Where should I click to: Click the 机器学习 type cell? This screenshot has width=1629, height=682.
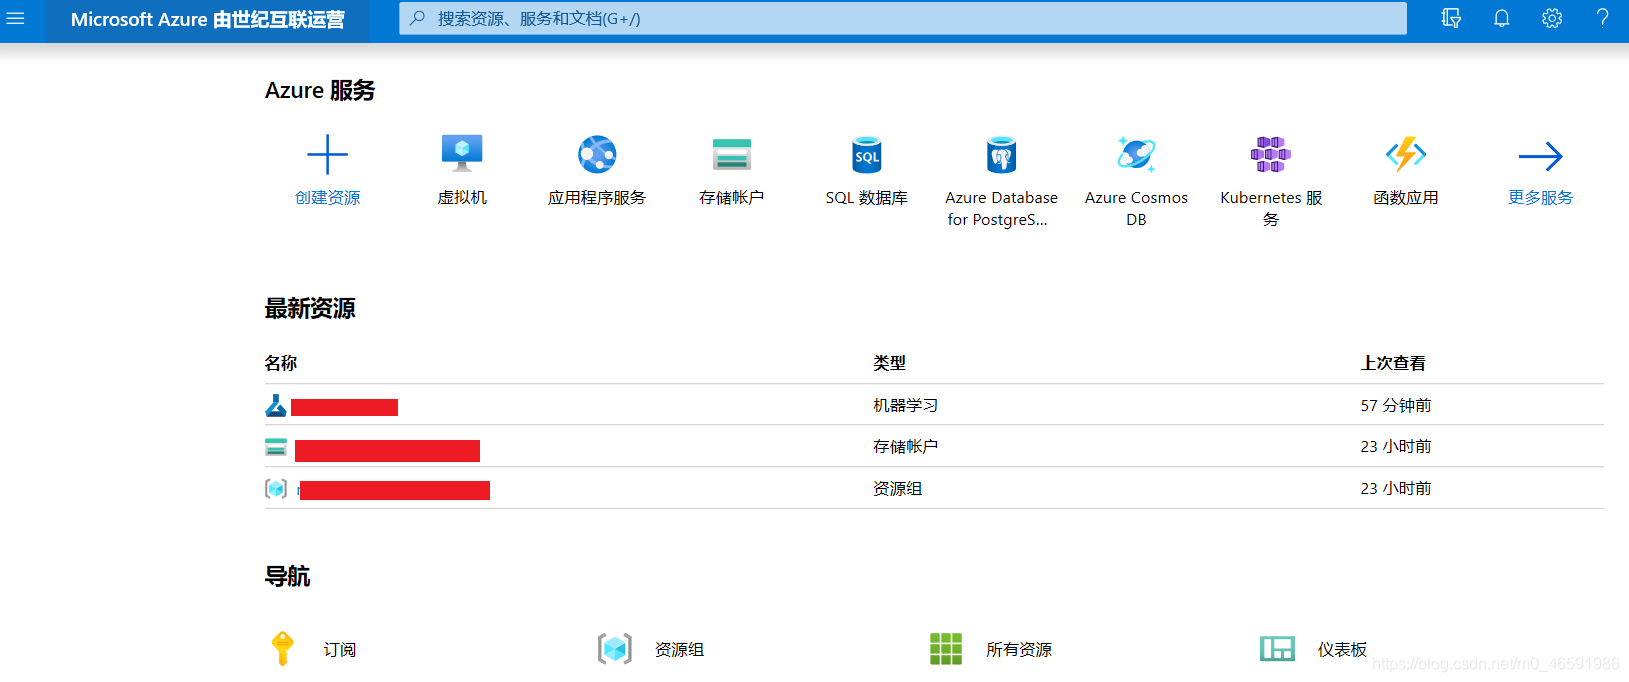(x=905, y=405)
